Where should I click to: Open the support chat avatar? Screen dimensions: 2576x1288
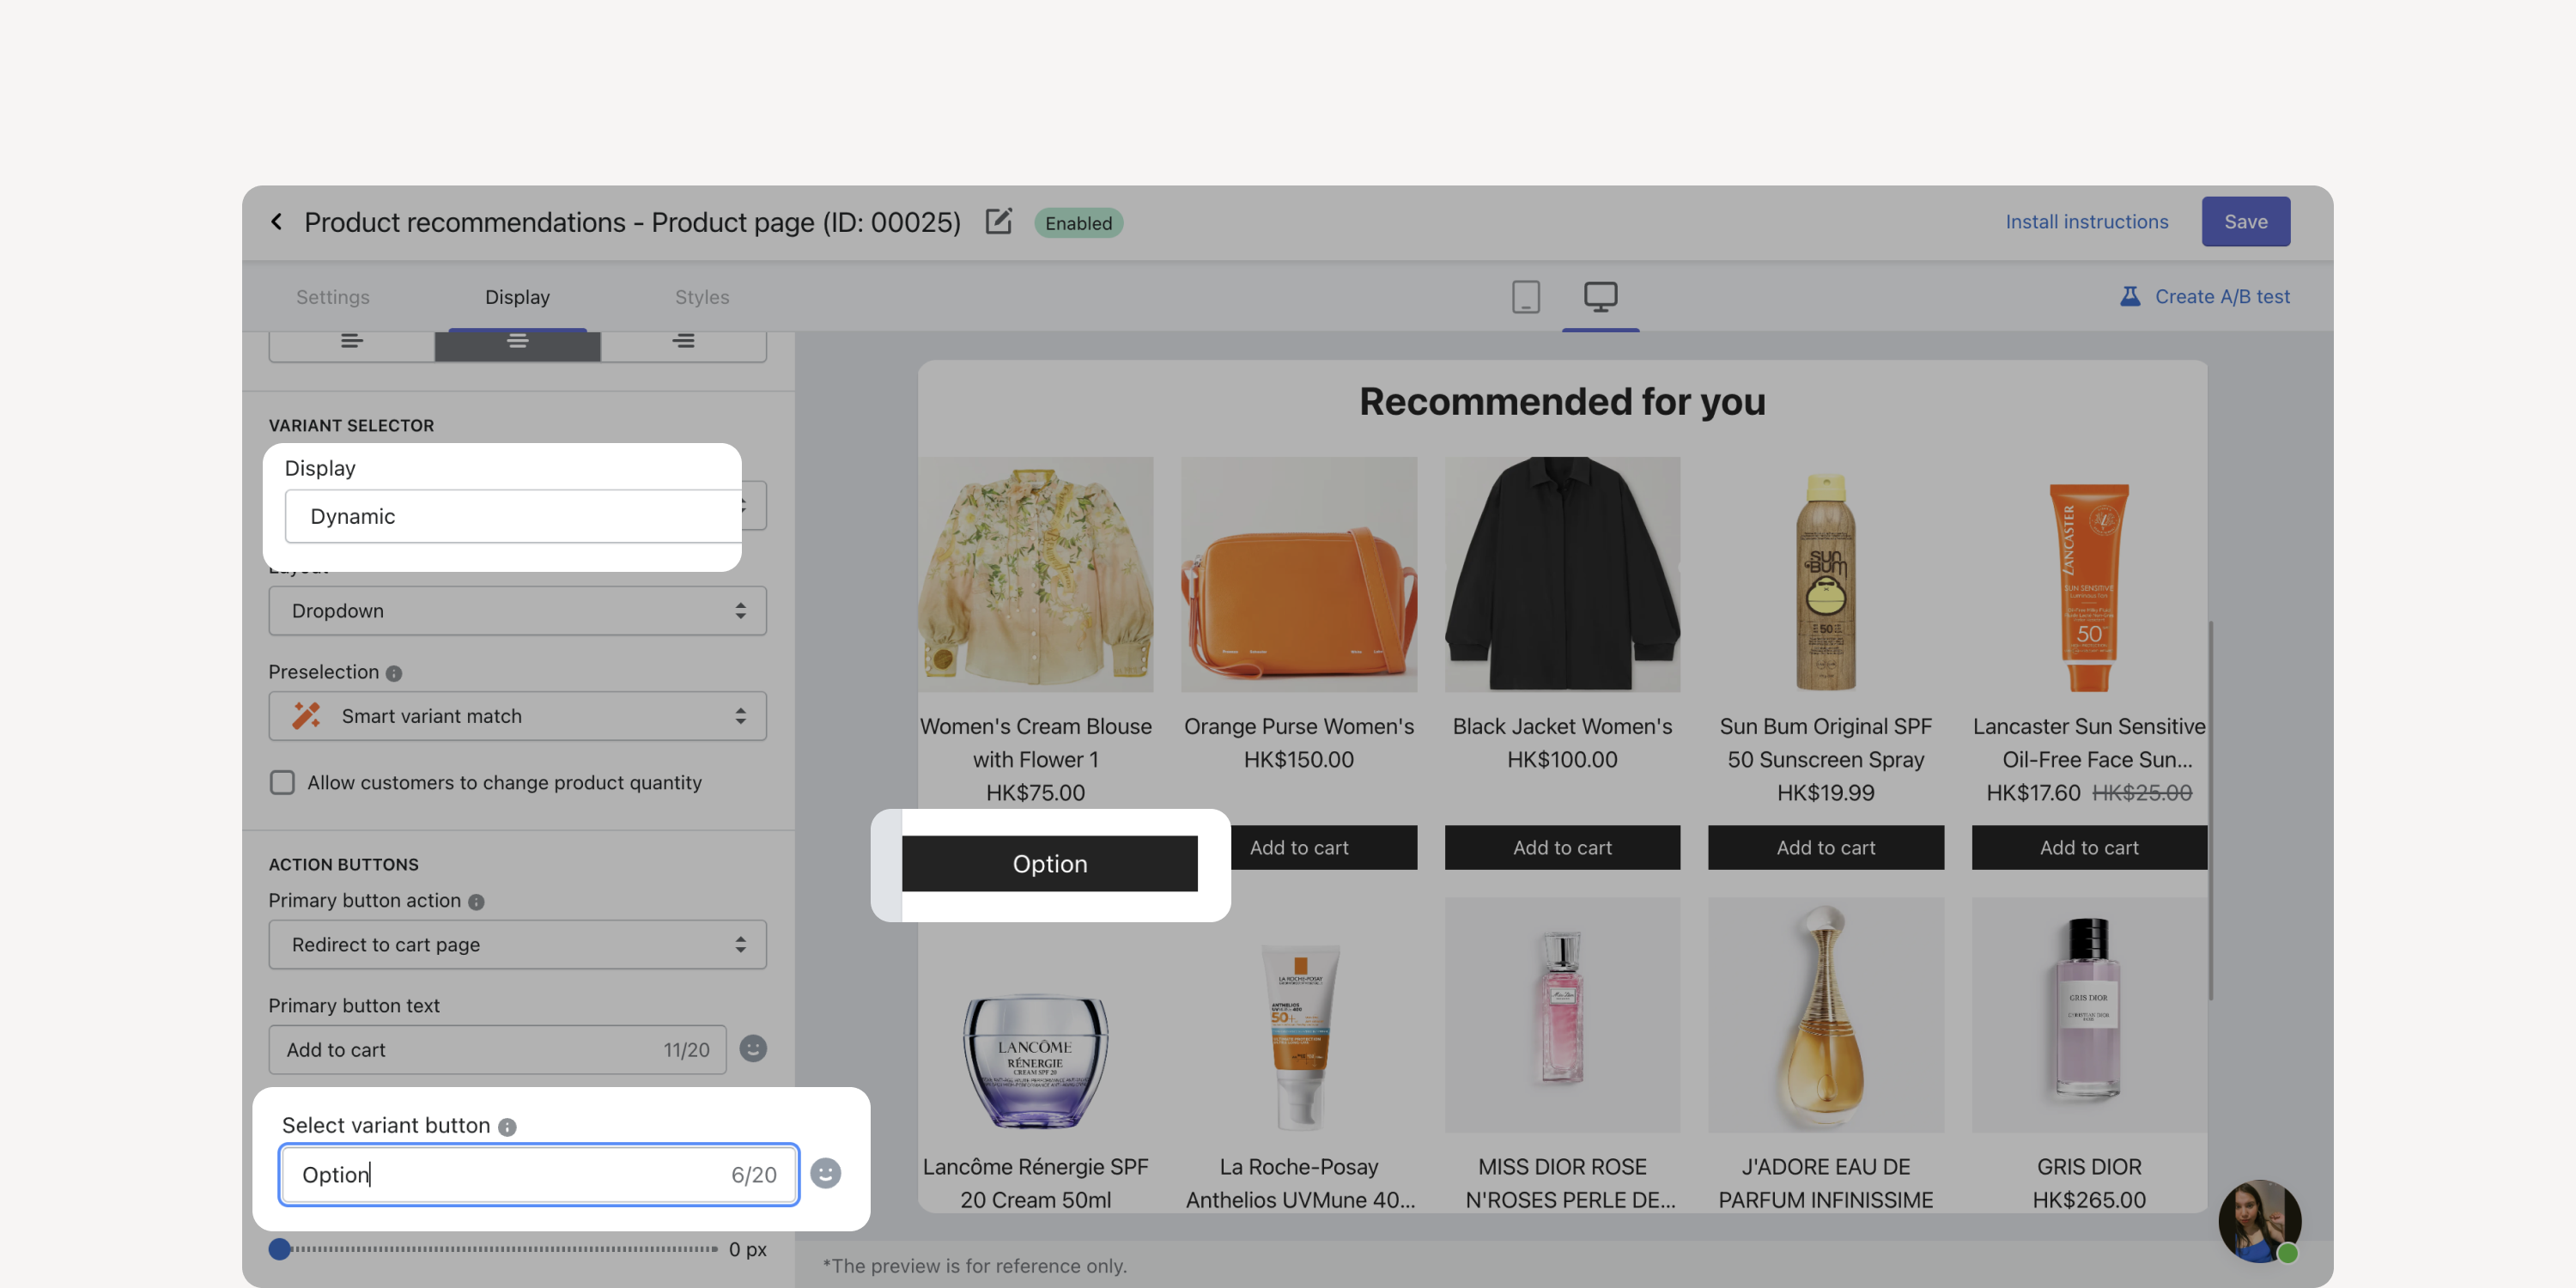click(x=2259, y=1221)
